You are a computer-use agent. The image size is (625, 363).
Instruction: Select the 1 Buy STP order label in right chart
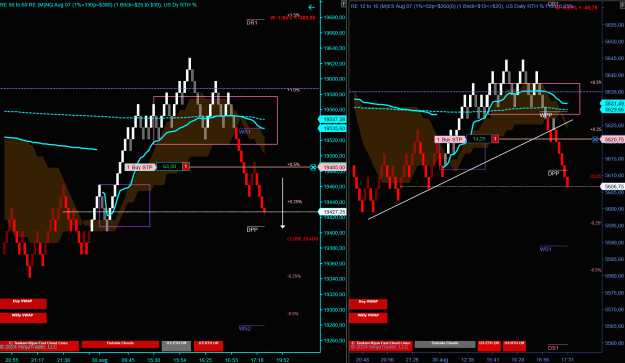450,139
